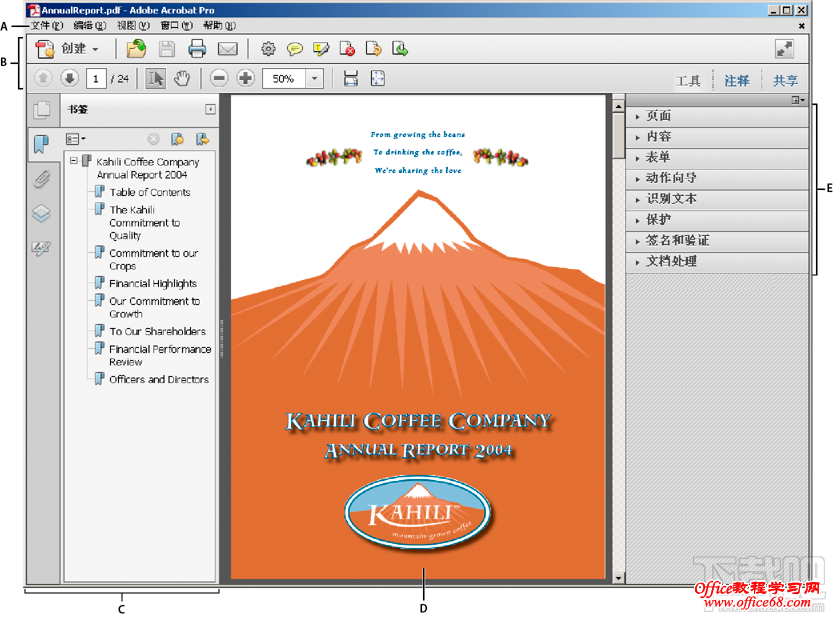Open the zoom percentage dropdown
Screen dimensions: 833x617
pyautogui.click(x=314, y=79)
